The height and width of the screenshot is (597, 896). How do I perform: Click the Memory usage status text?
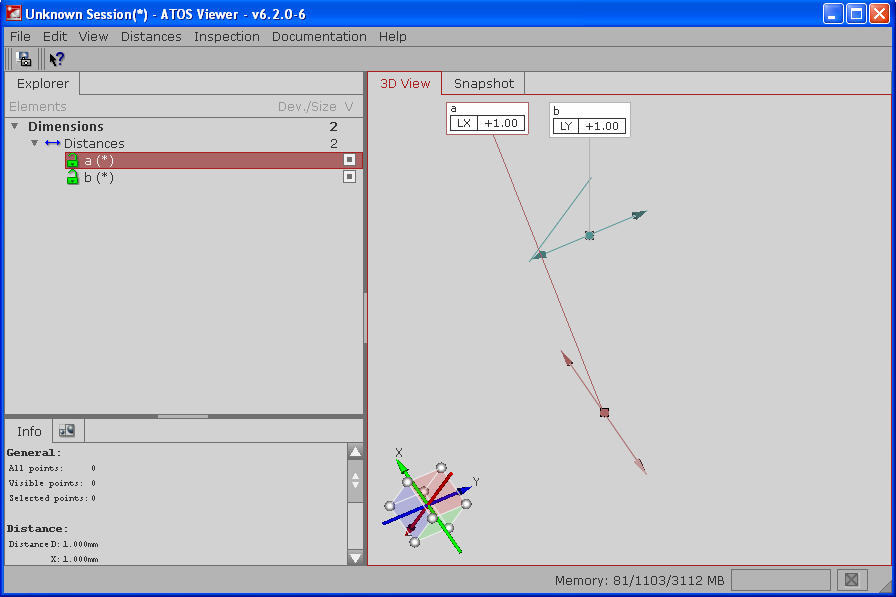click(639, 580)
